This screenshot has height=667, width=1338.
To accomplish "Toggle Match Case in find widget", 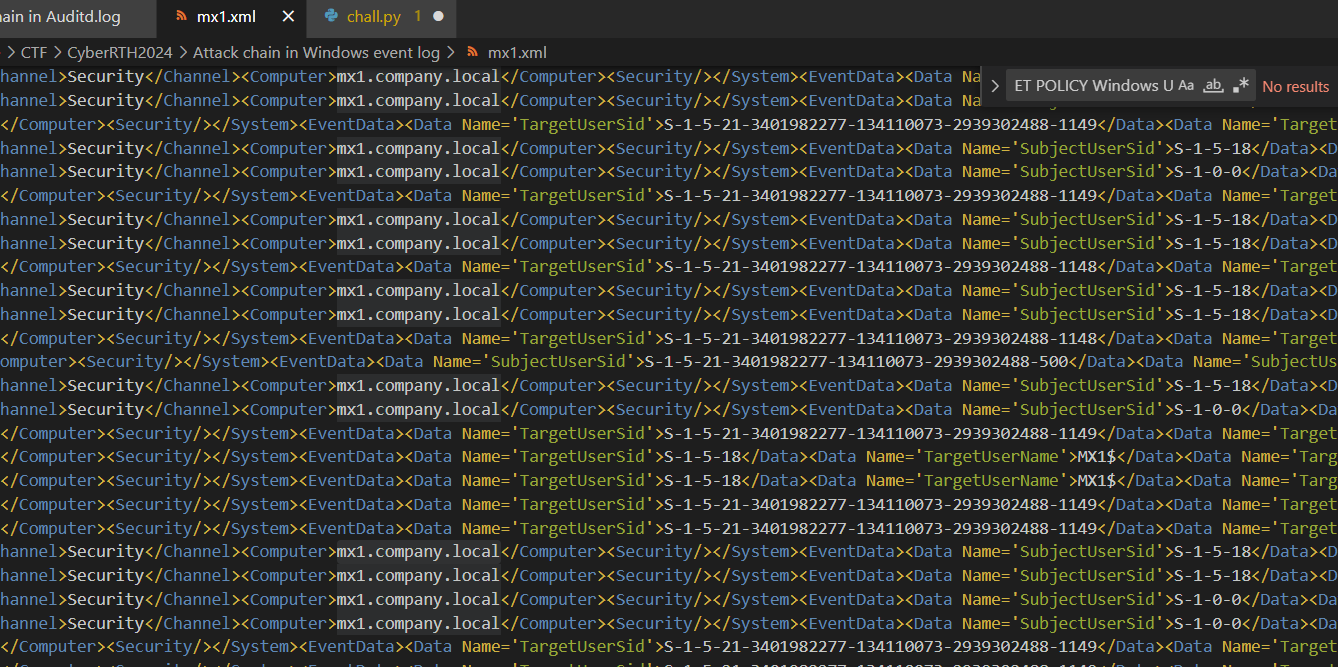I will pos(1186,86).
